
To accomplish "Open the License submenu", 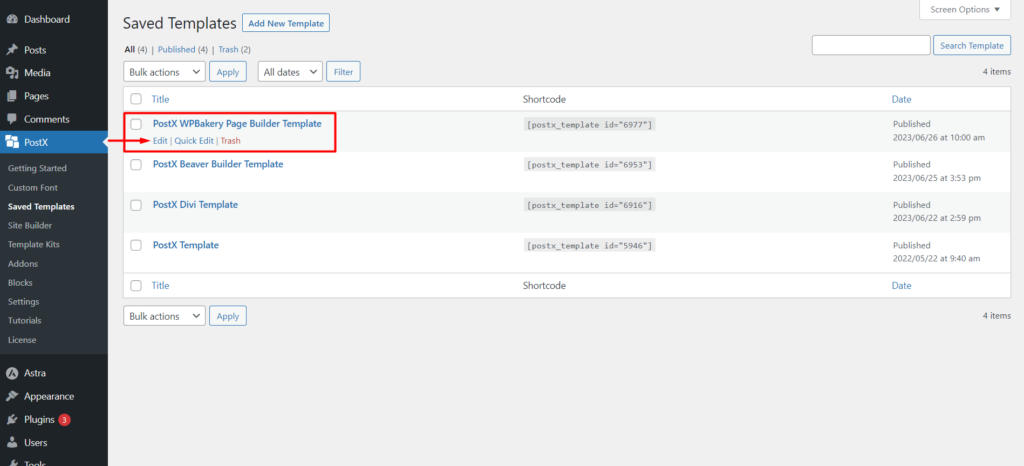I will (x=22, y=340).
